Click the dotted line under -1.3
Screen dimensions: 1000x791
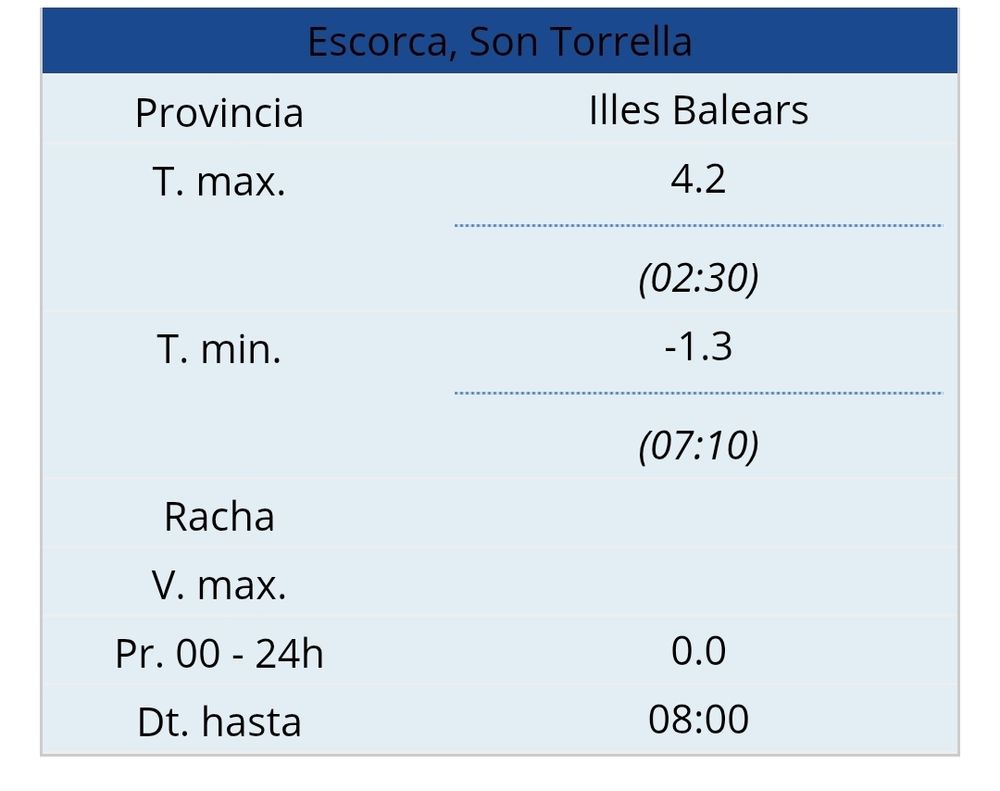698,393
